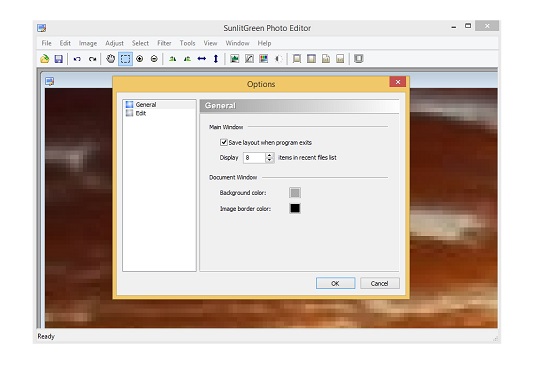550x370 pixels.
Task: Click Cancel in the Options dialog
Action: [x=380, y=283]
